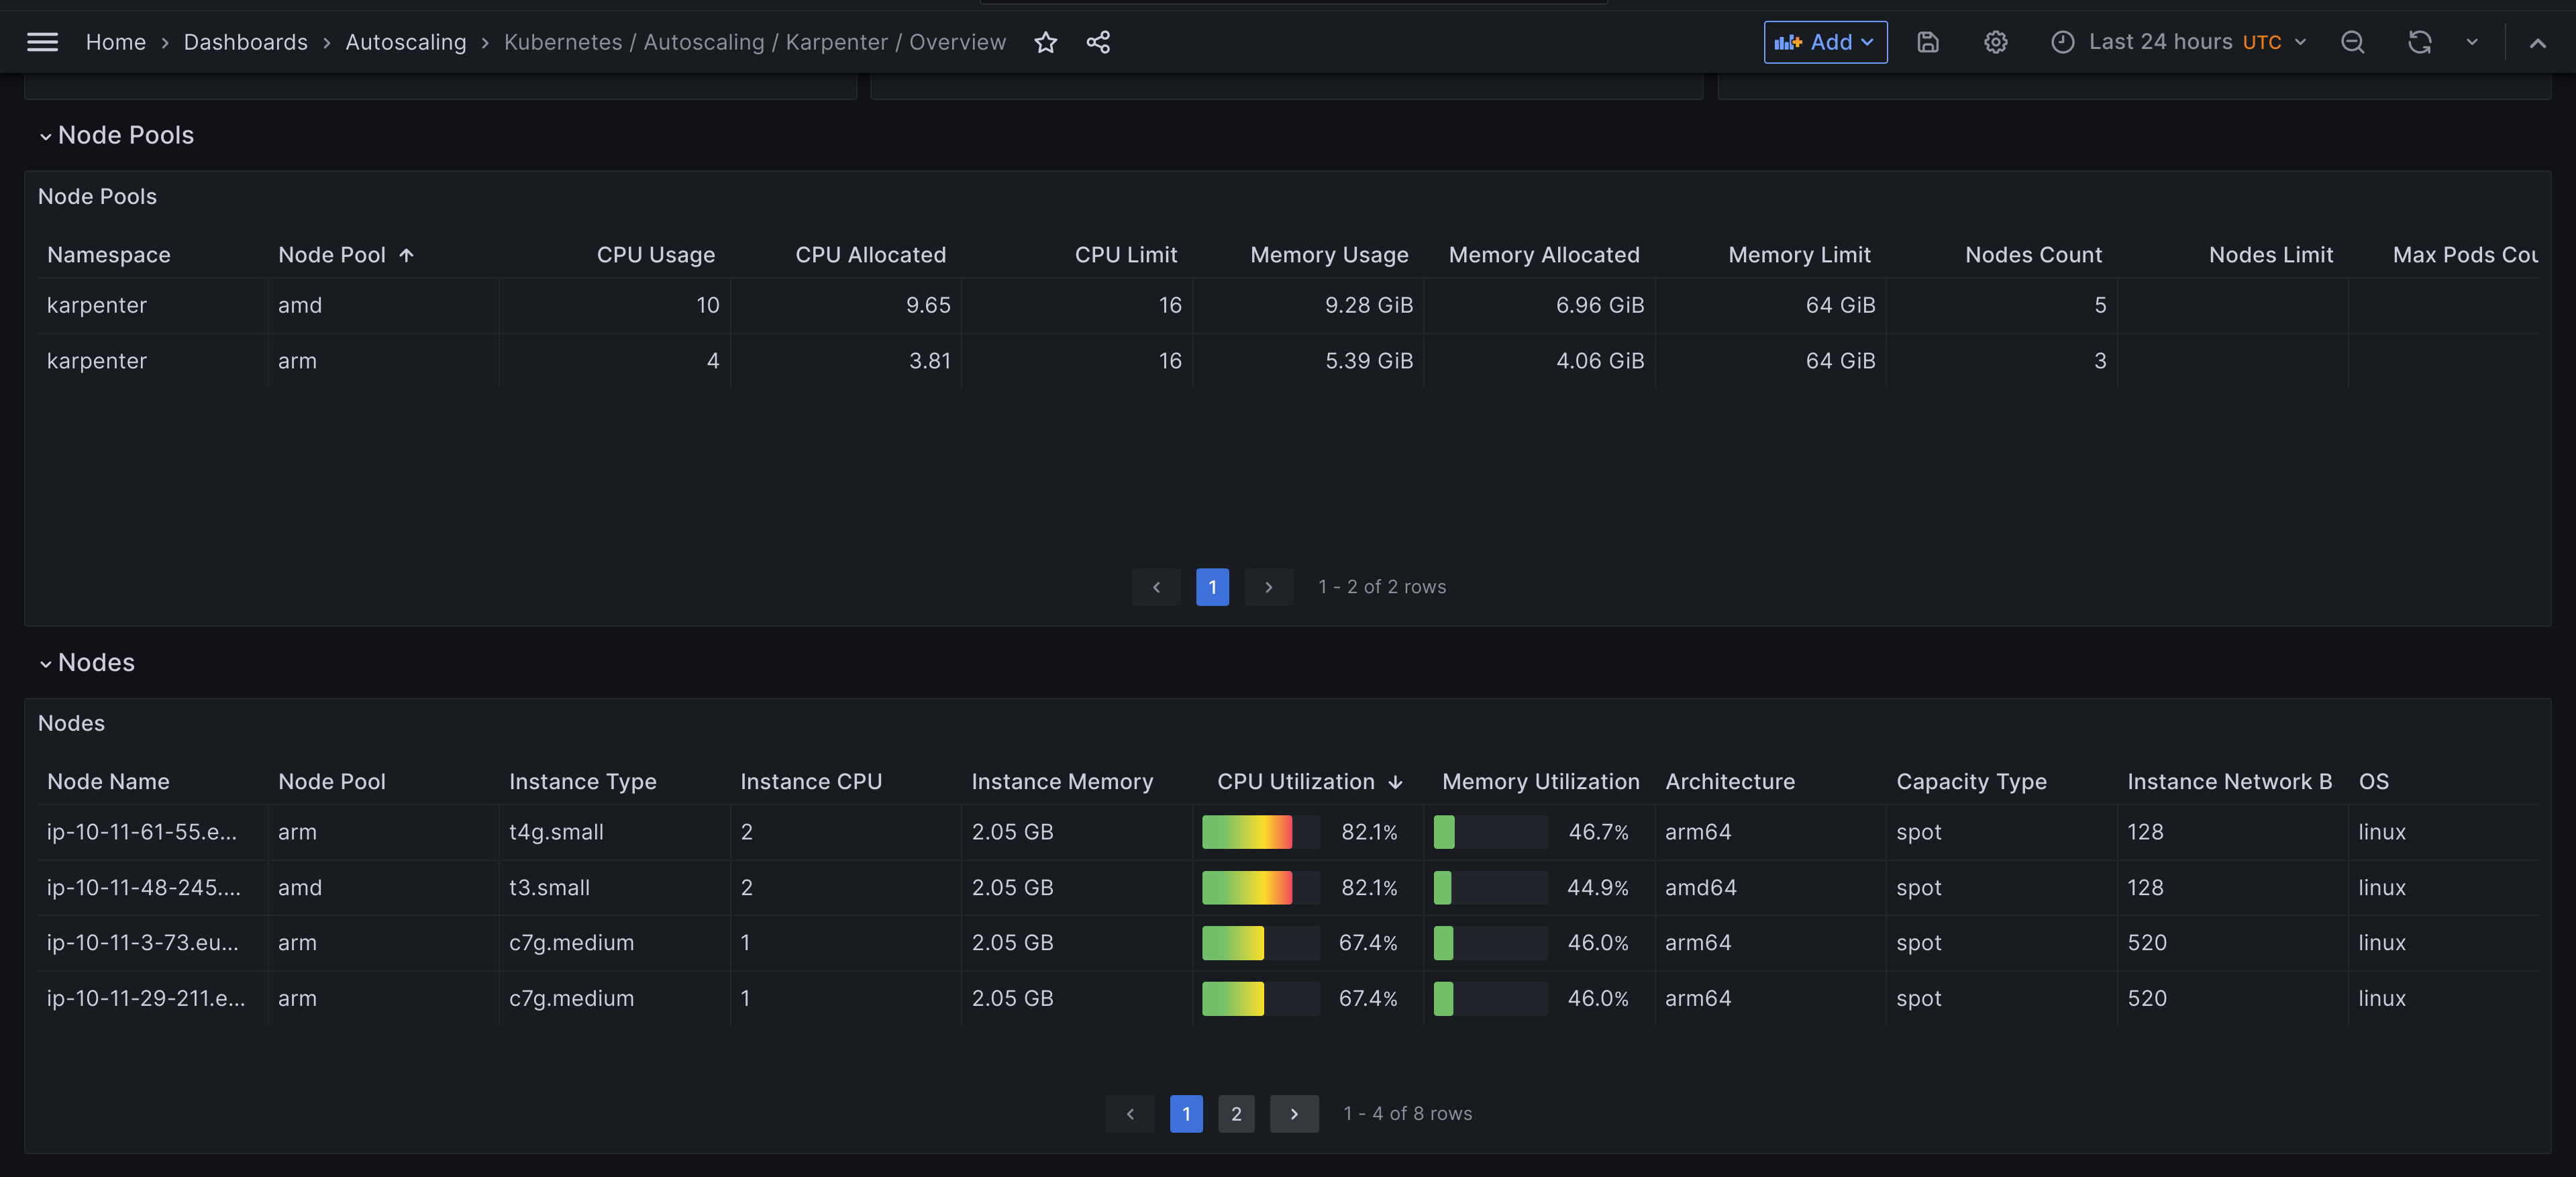The width and height of the screenshot is (2576, 1177).
Task: Open the hamburger navigation menu
Action: click(42, 42)
